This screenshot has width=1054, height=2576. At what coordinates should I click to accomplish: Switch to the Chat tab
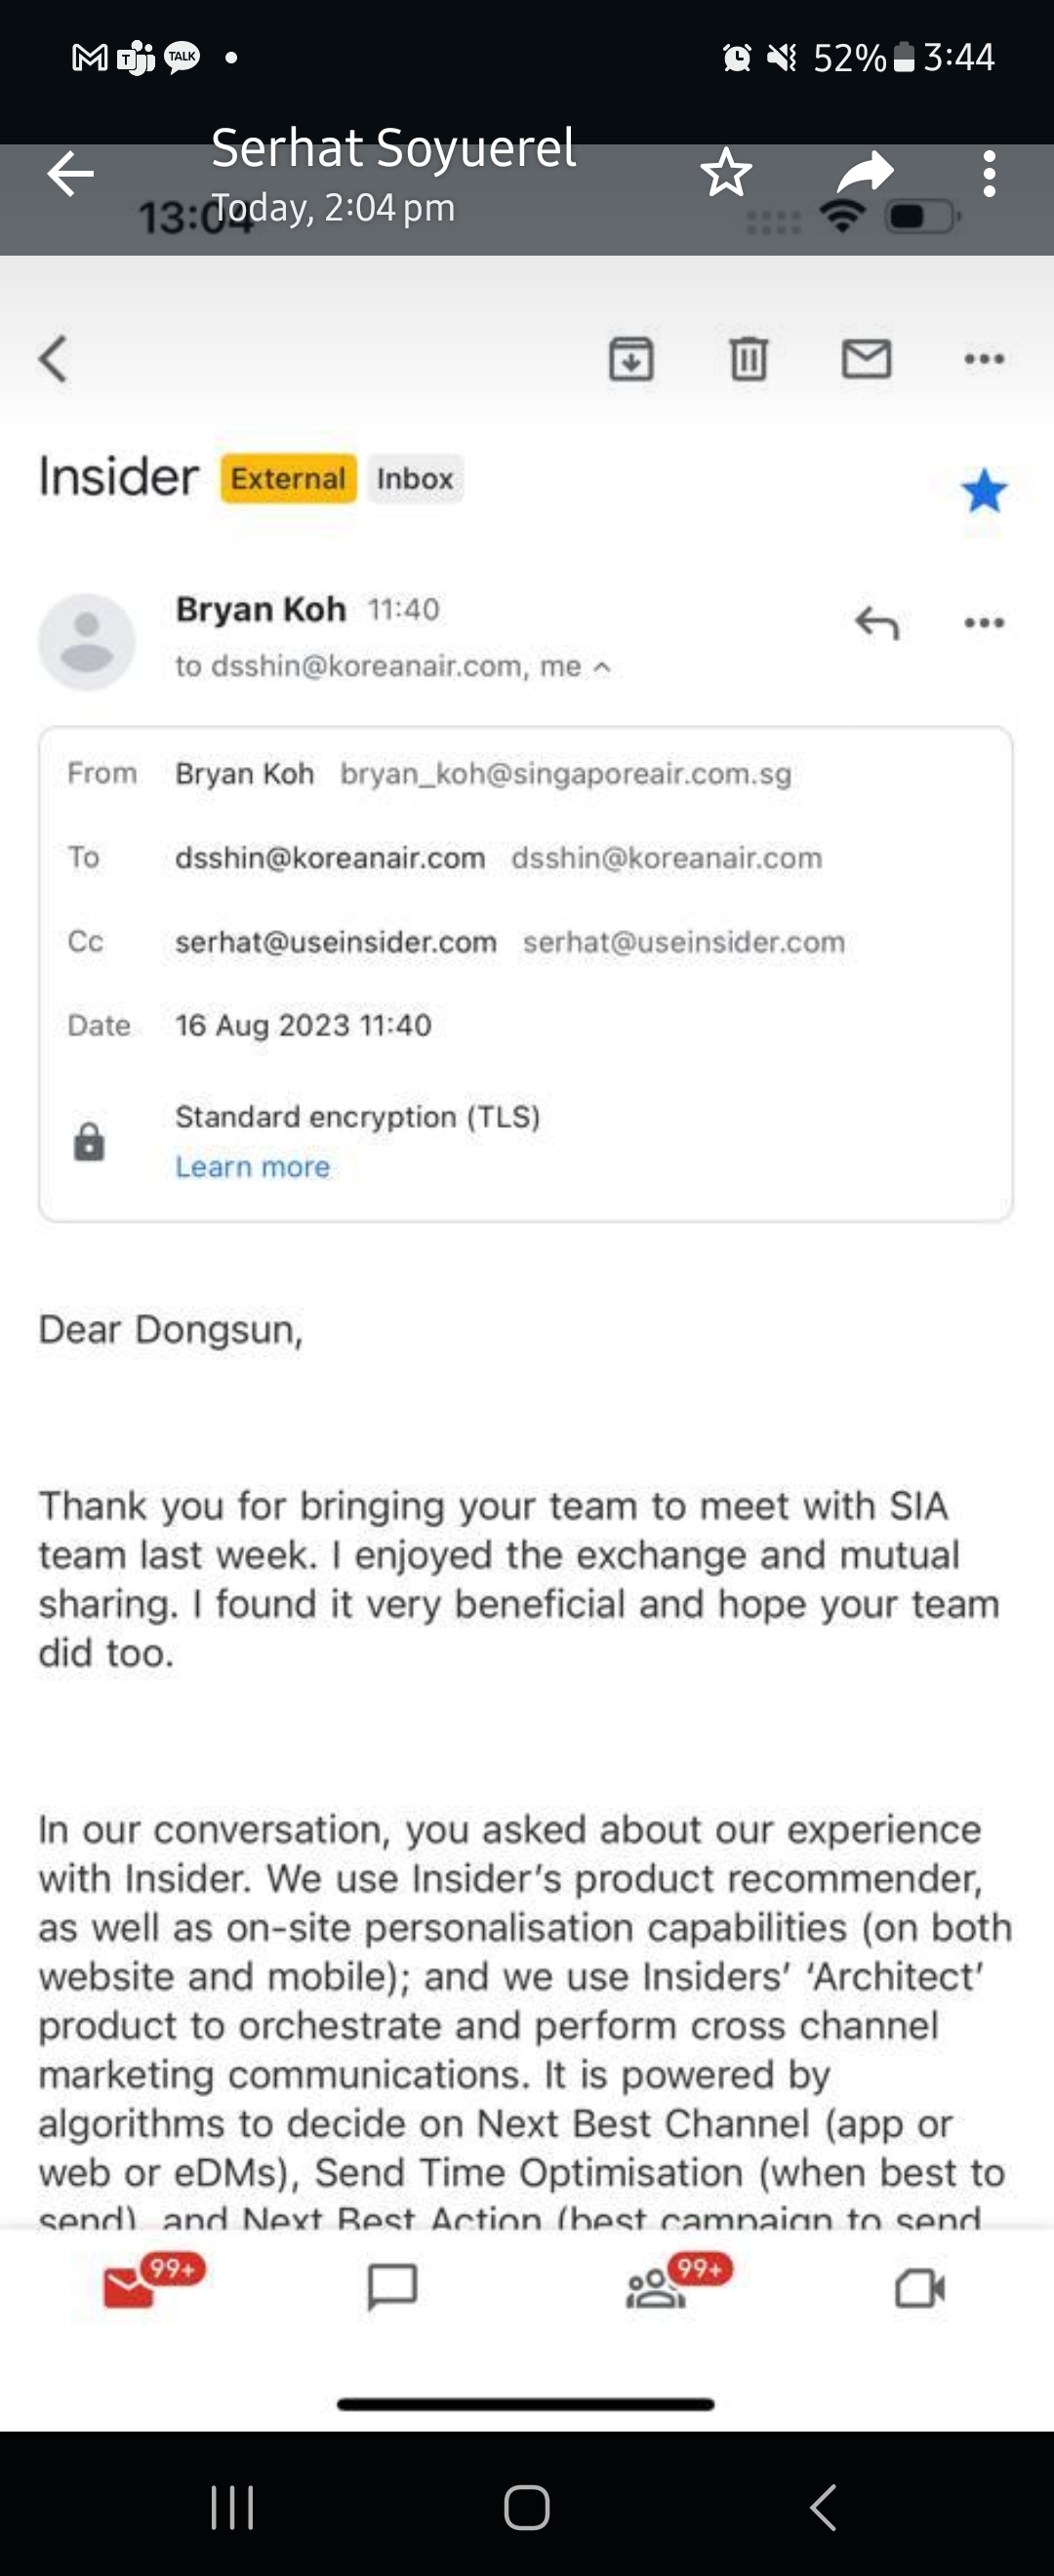[x=392, y=2287]
